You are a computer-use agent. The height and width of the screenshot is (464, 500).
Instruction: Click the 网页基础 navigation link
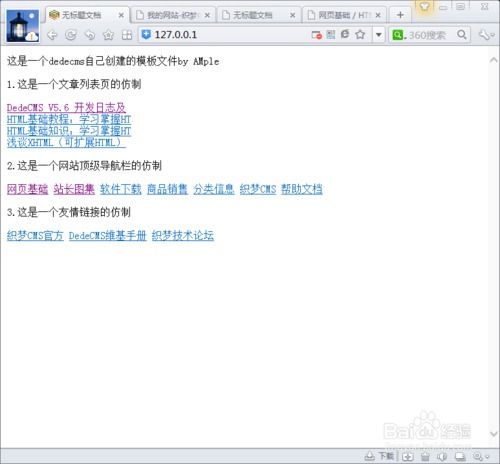[x=27, y=189]
